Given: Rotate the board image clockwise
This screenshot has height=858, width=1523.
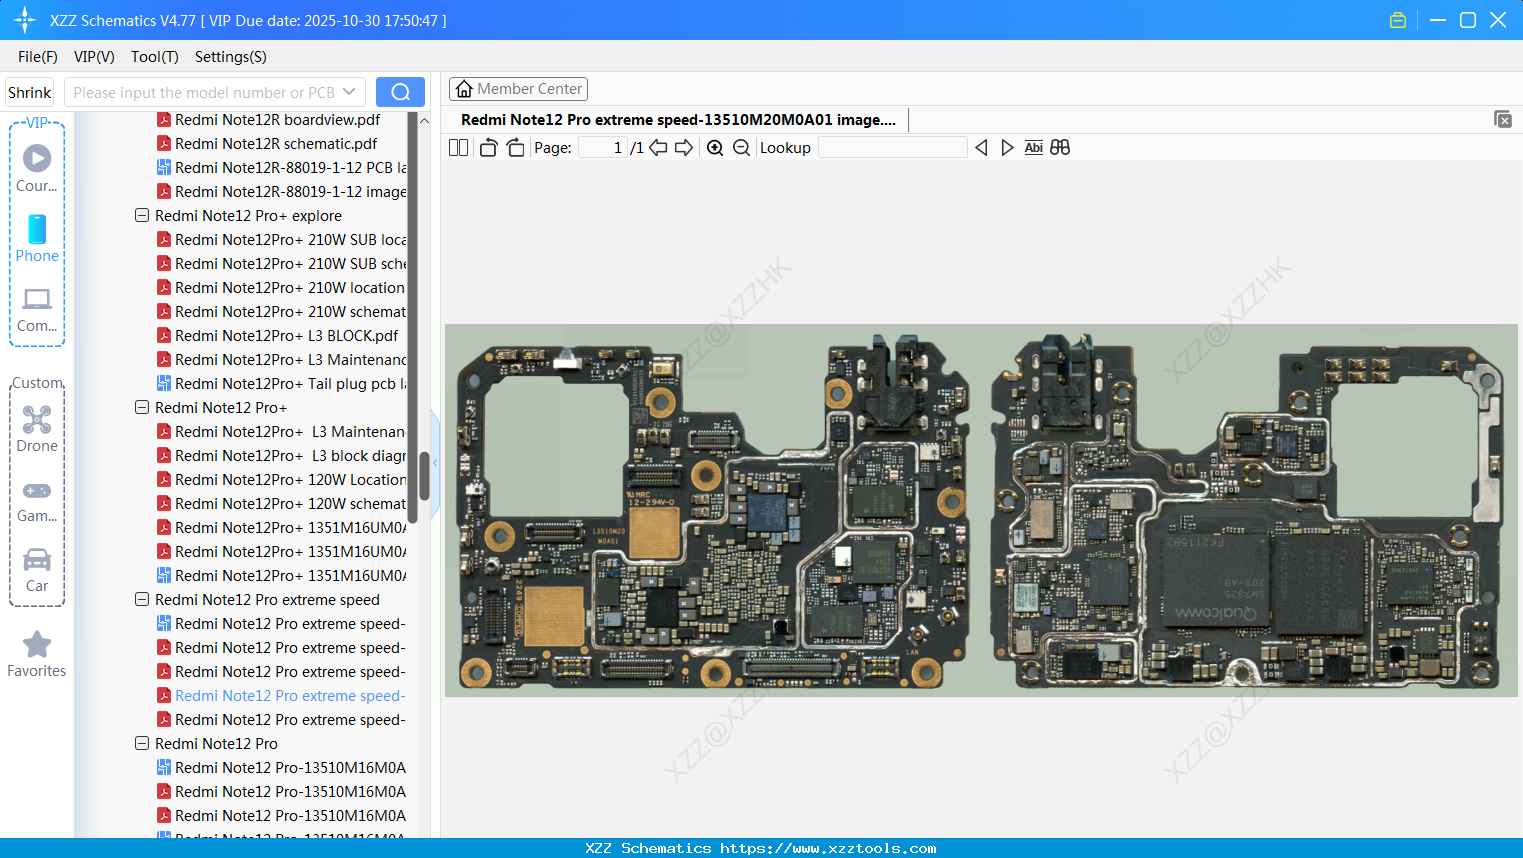Looking at the screenshot, I should (x=515, y=147).
